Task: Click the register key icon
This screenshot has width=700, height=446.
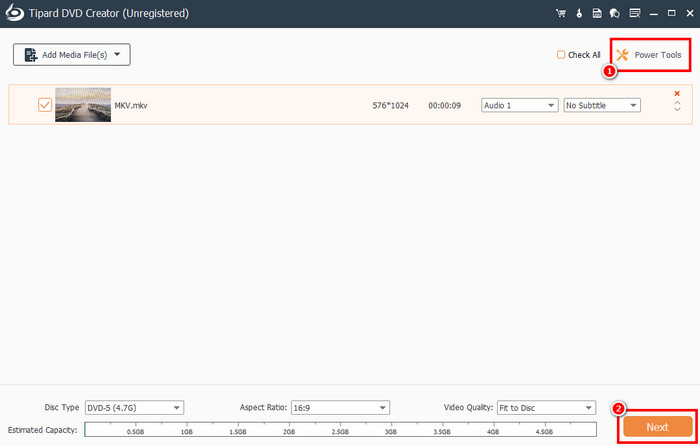Action: 579,13
